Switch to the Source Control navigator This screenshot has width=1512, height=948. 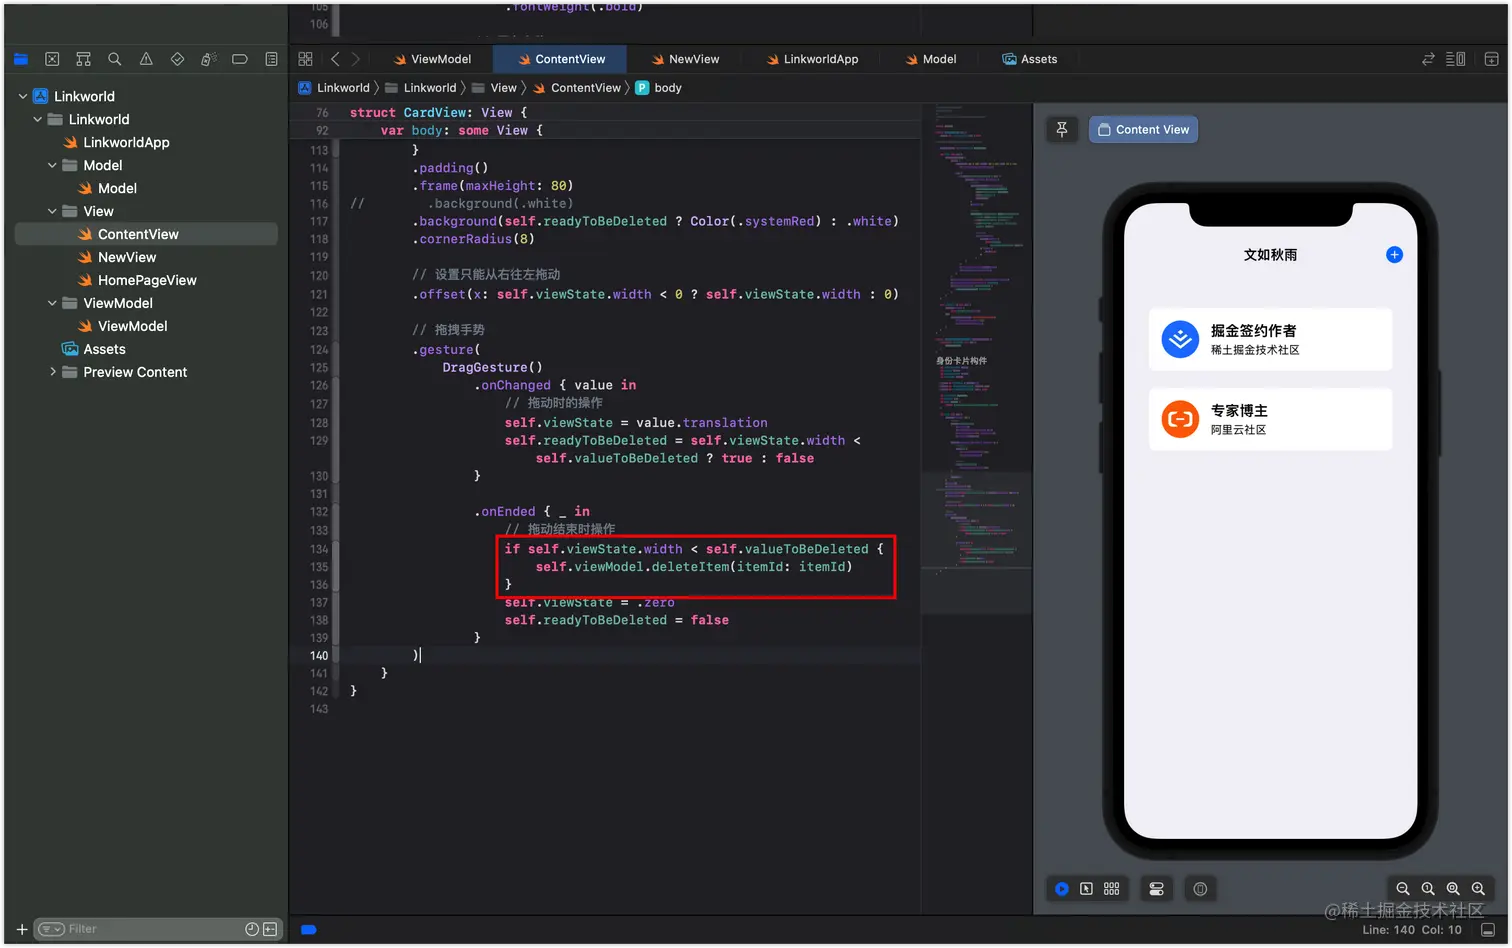52,59
